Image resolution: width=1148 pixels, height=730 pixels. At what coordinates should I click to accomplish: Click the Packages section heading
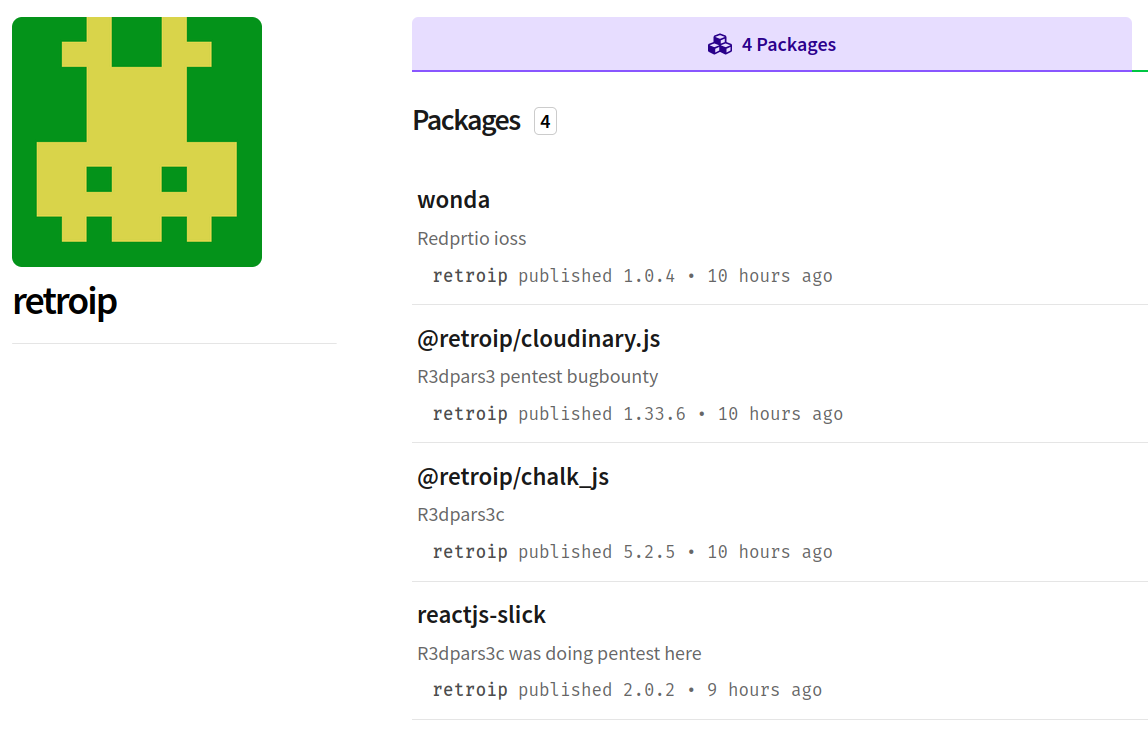[466, 120]
